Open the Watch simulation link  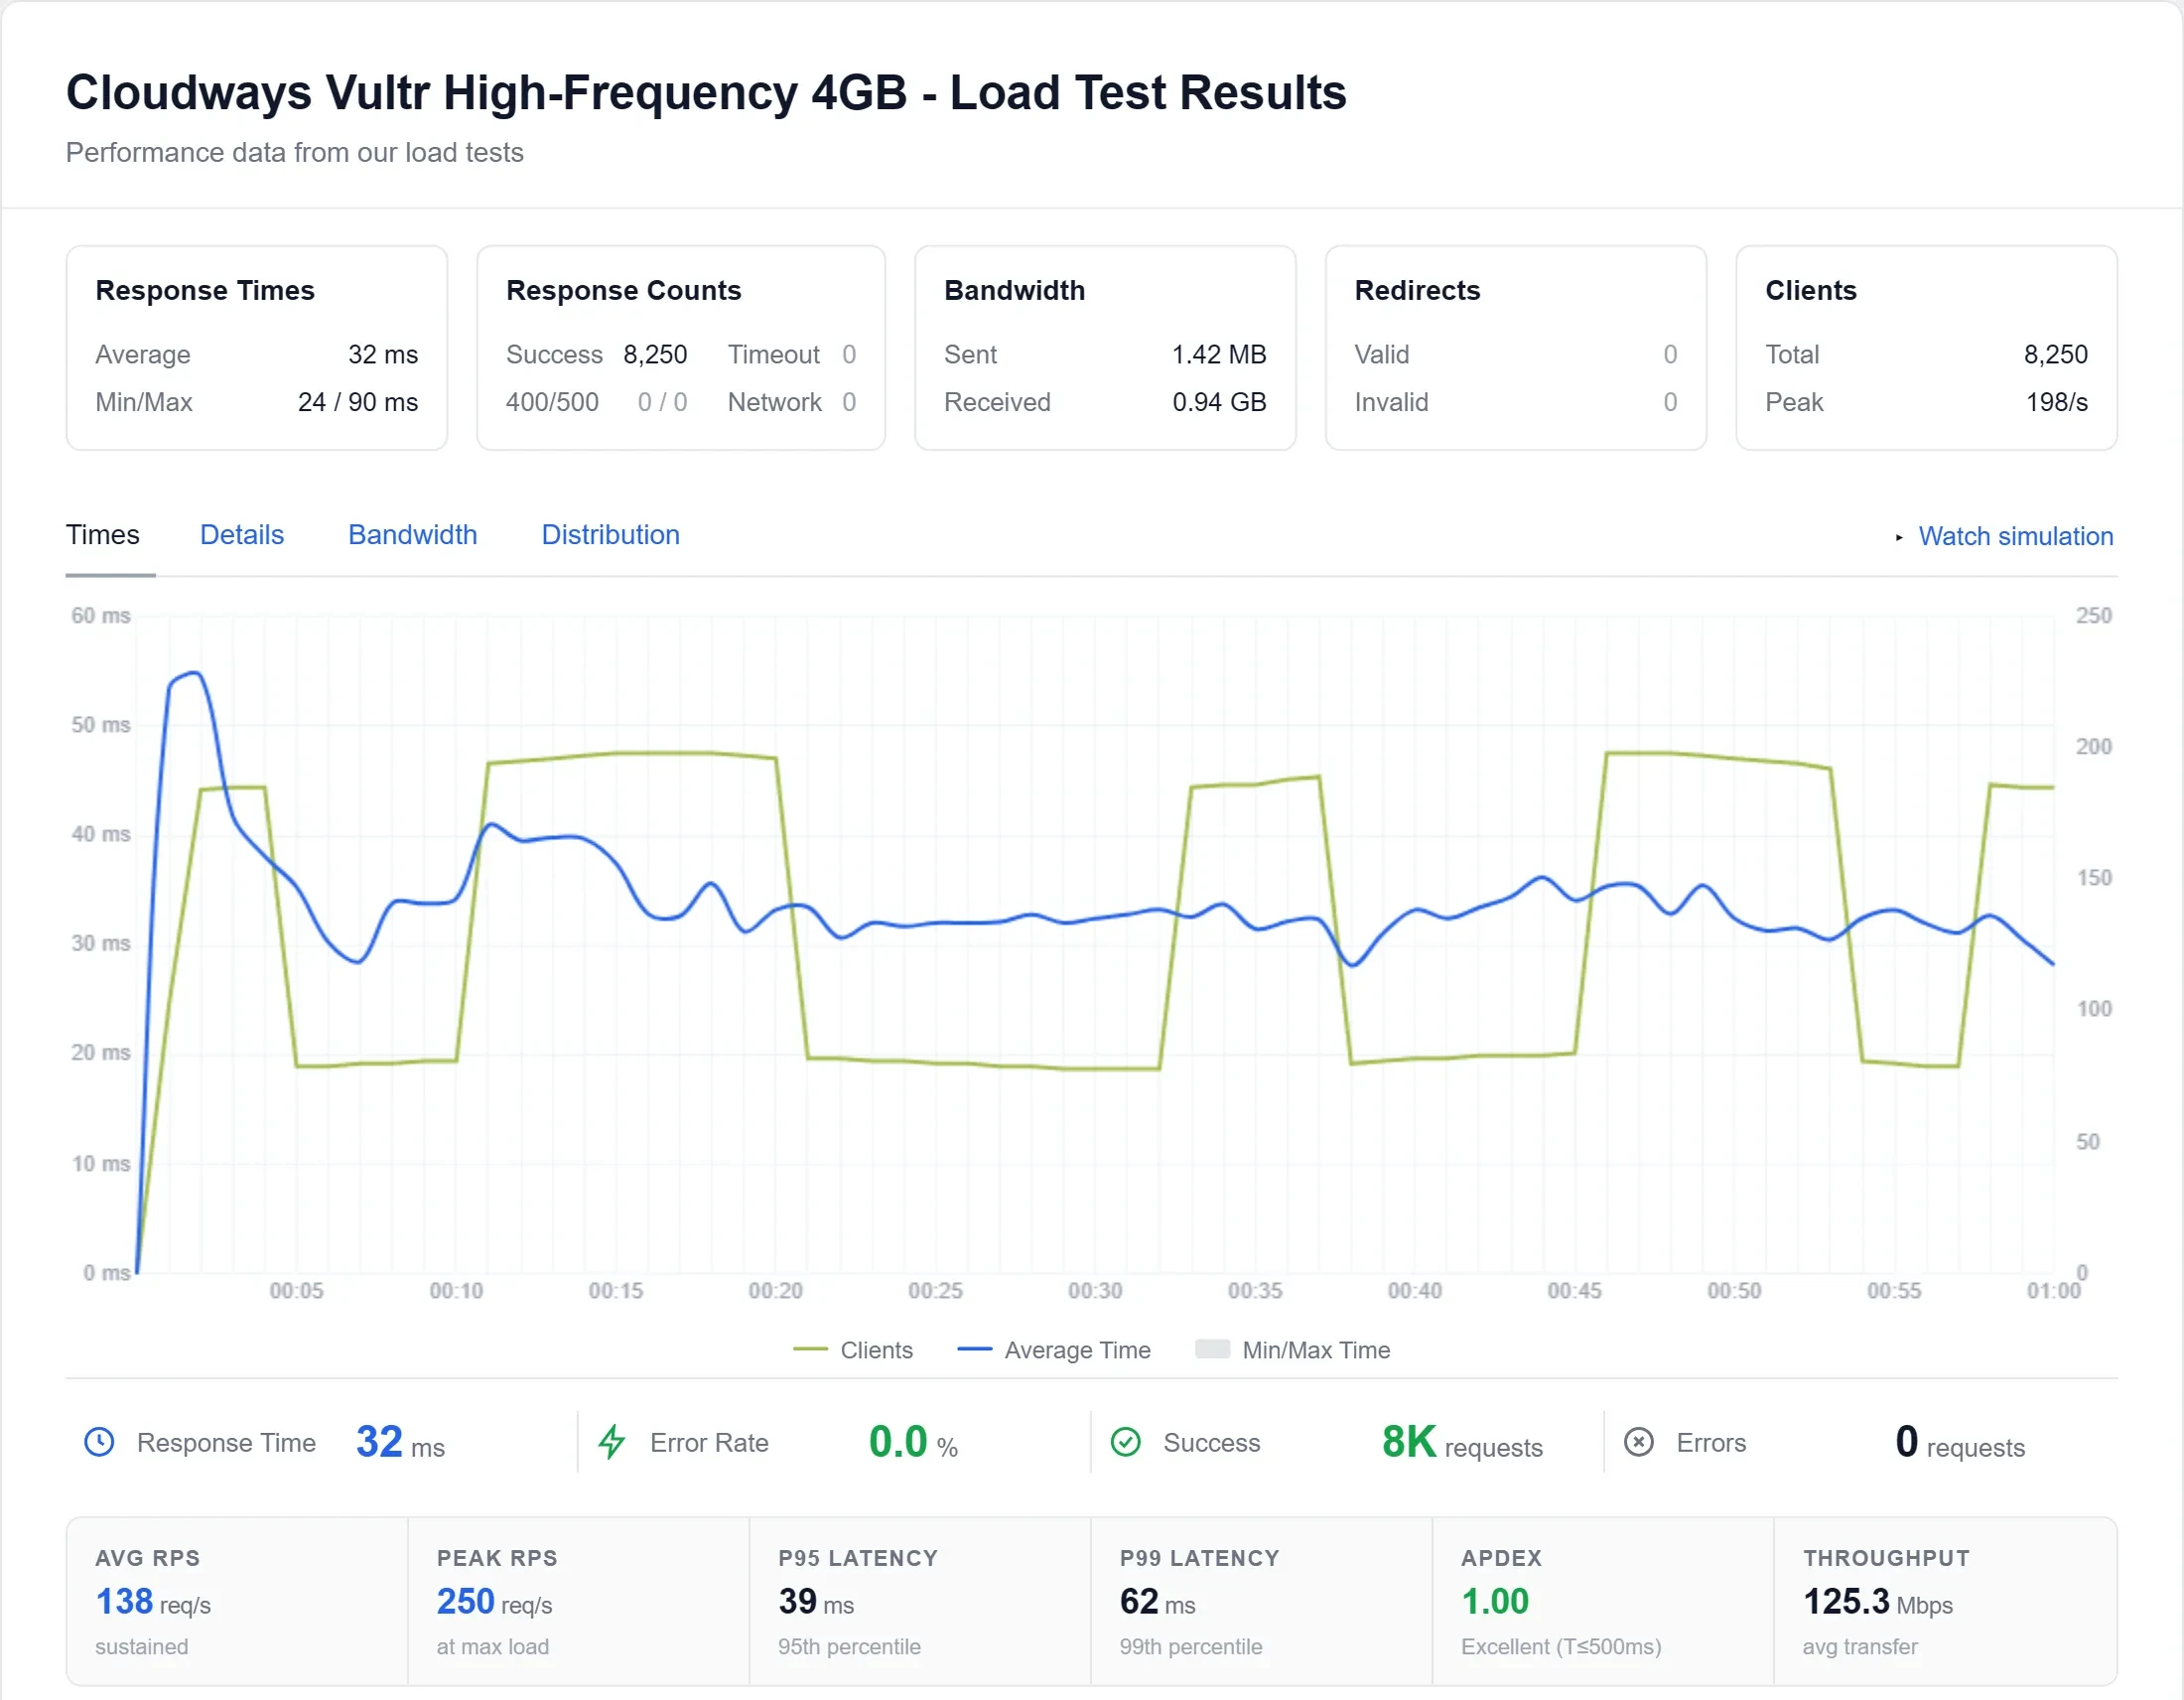2015,536
